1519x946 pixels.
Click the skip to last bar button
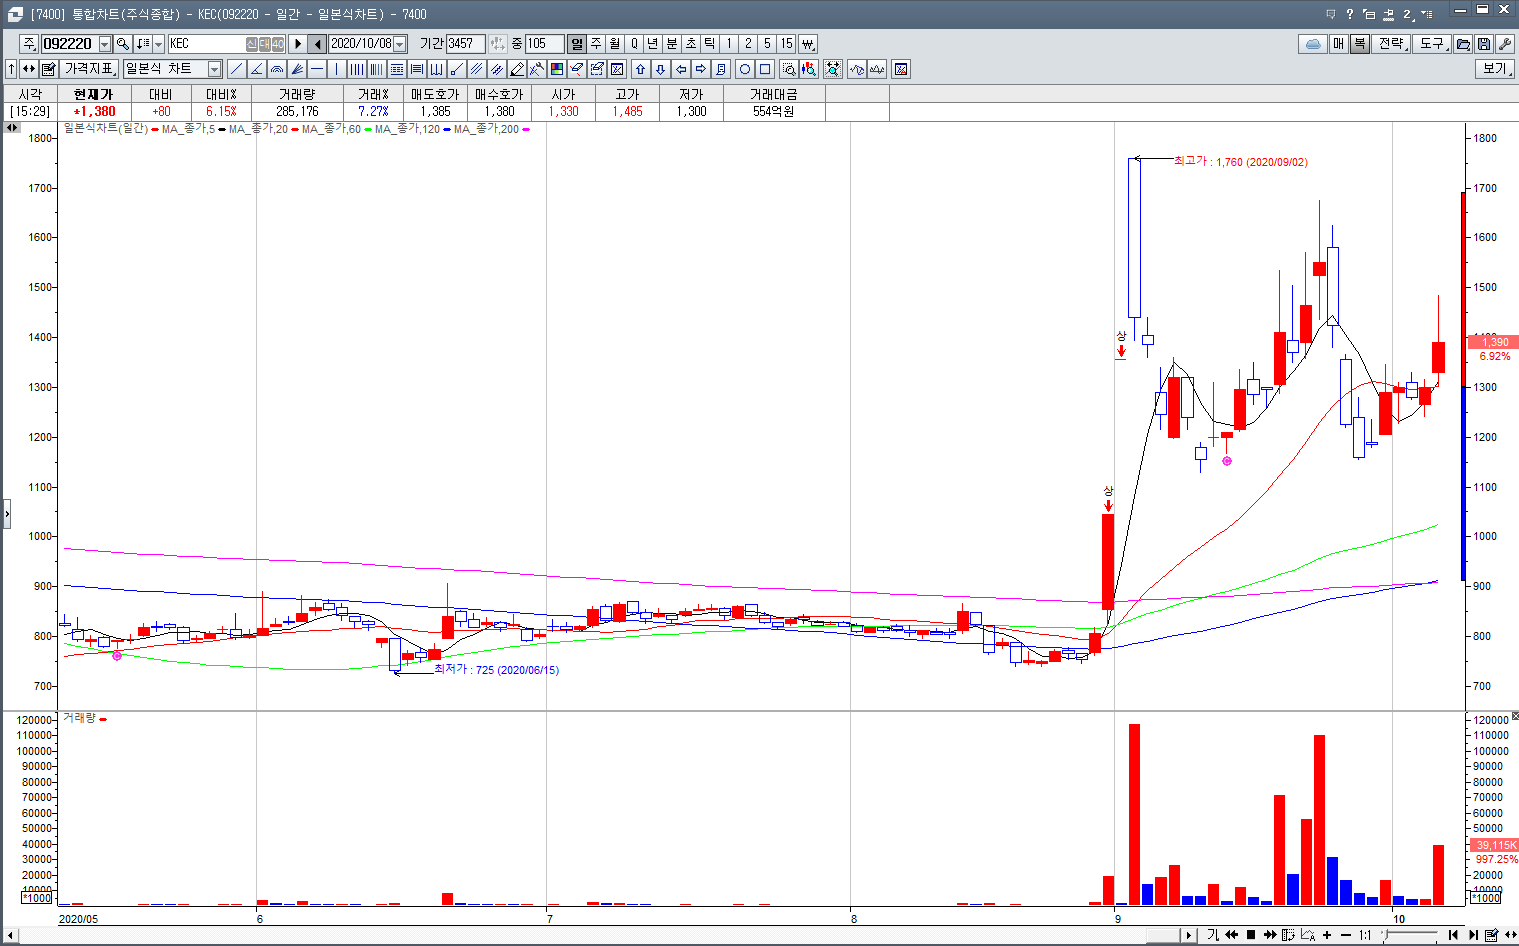coord(1473,935)
